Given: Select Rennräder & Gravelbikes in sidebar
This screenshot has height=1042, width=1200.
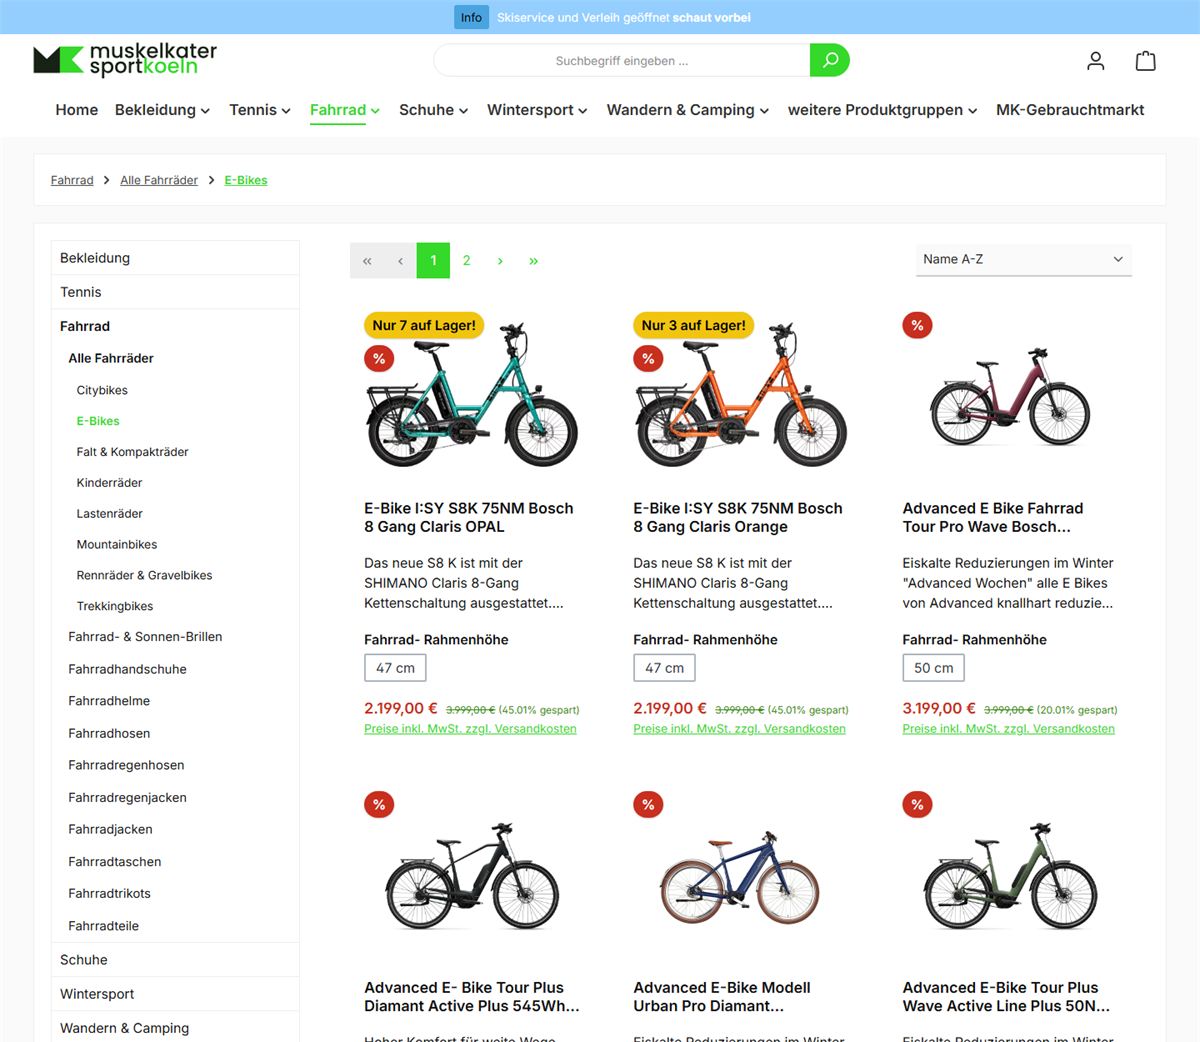Looking at the screenshot, I should pyautogui.click(x=144, y=576).
